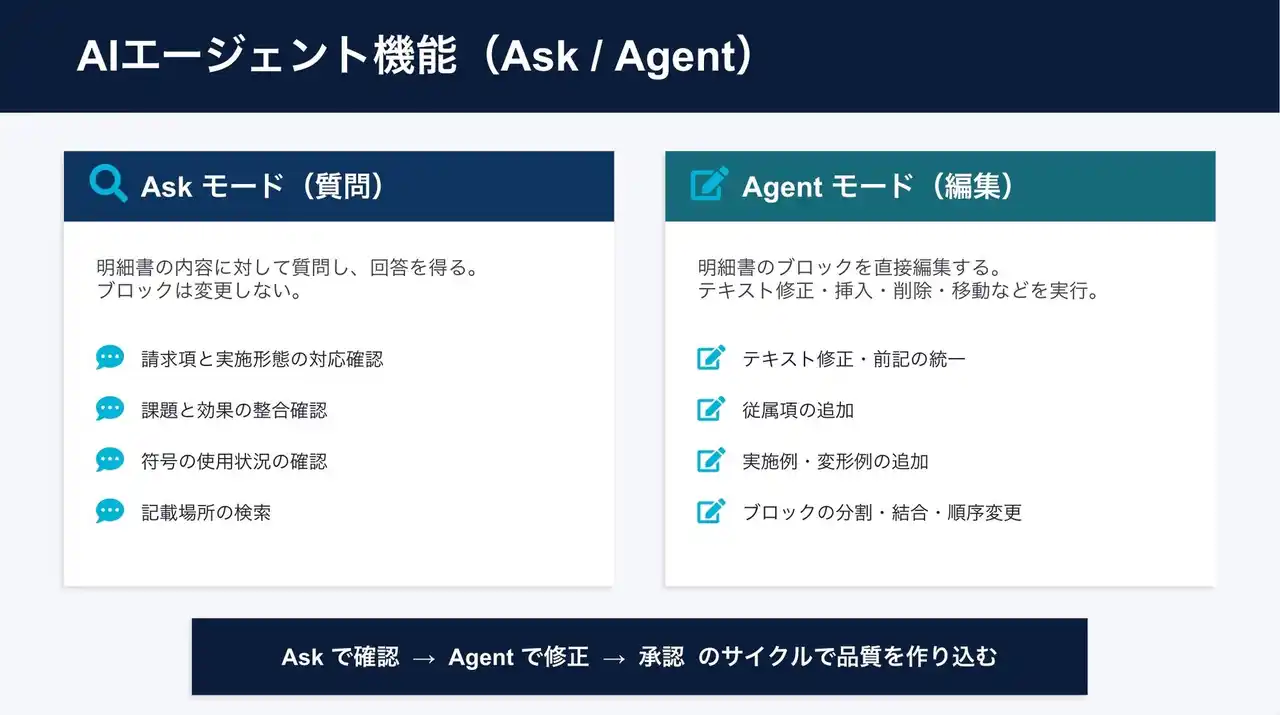Screen dimensions: 1280x715
Task: Click the 従属項の追加 item text
Action: pyautogui.click(x=798, y=410)
